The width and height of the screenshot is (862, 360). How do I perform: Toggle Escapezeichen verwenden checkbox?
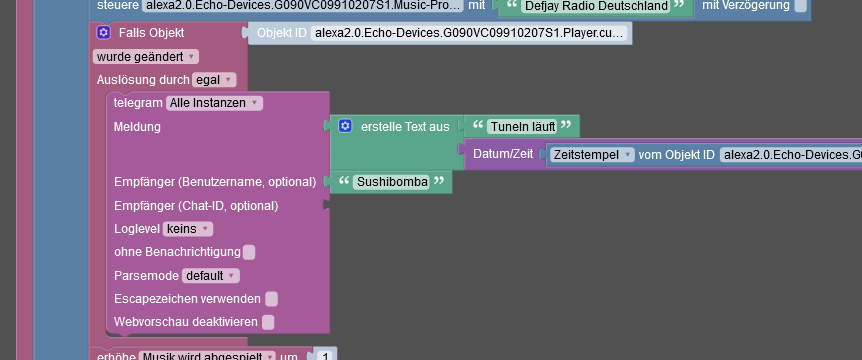coord(271,299)
